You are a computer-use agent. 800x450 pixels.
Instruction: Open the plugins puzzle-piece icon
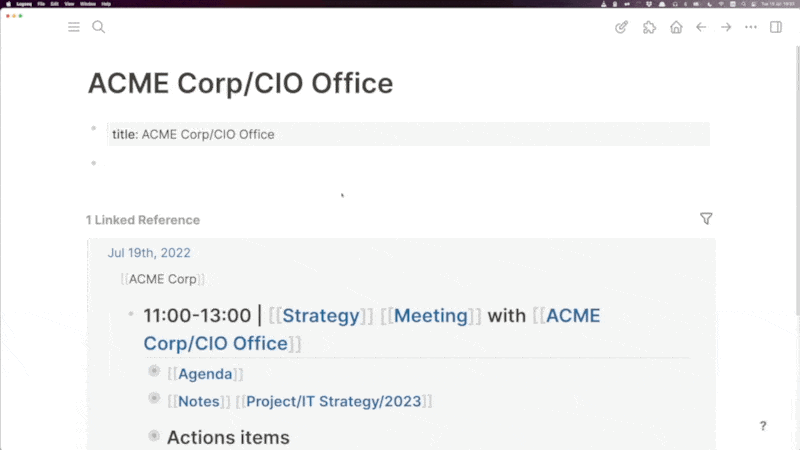tap(649, 27)
